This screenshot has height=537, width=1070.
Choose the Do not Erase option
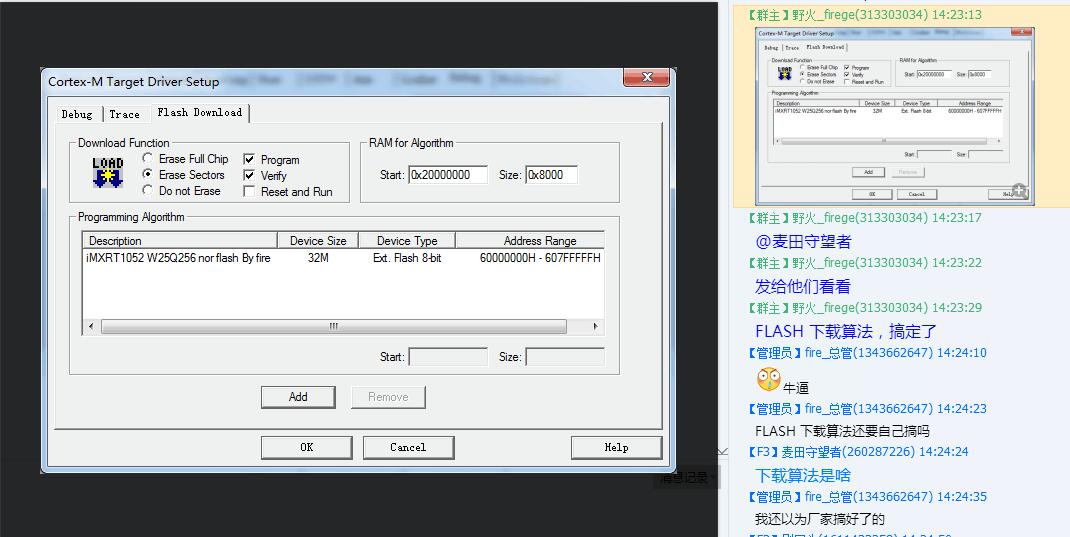tap(148, 191)
